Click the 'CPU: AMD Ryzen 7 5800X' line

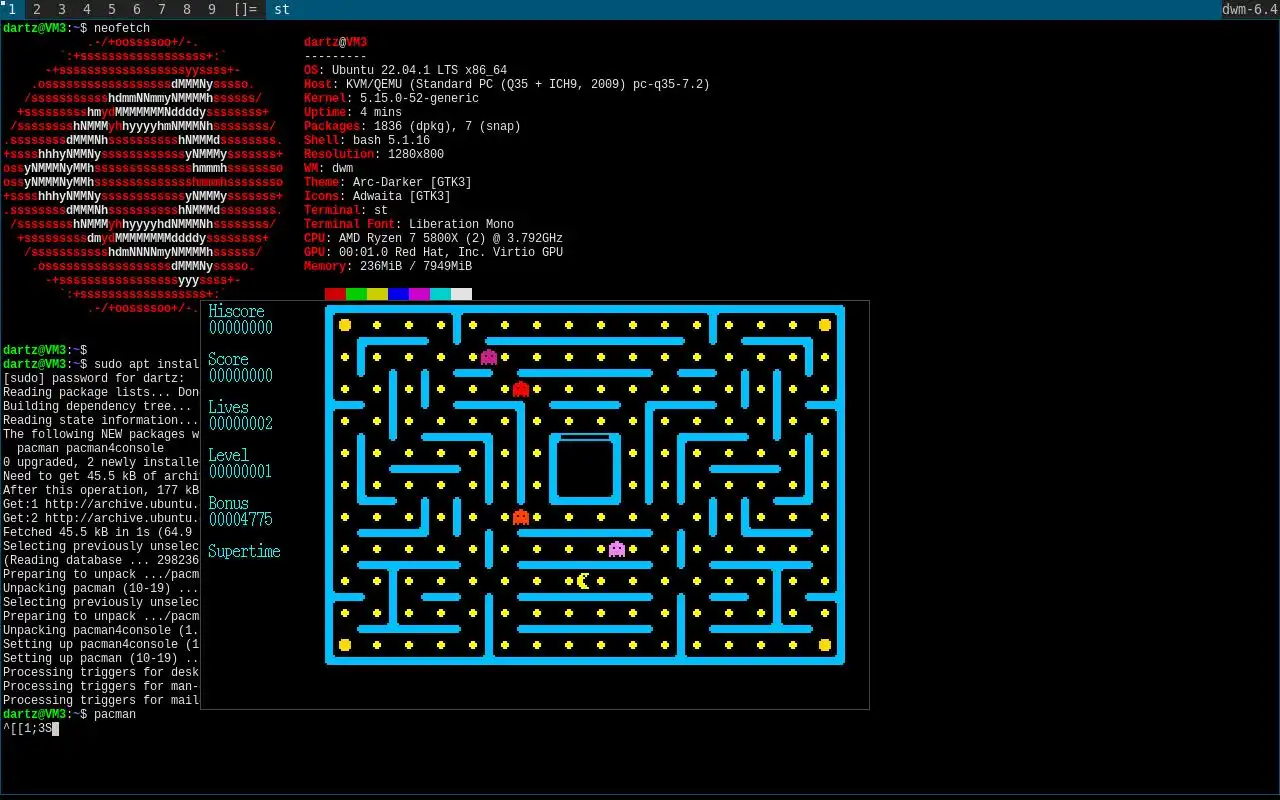point(433,238)
